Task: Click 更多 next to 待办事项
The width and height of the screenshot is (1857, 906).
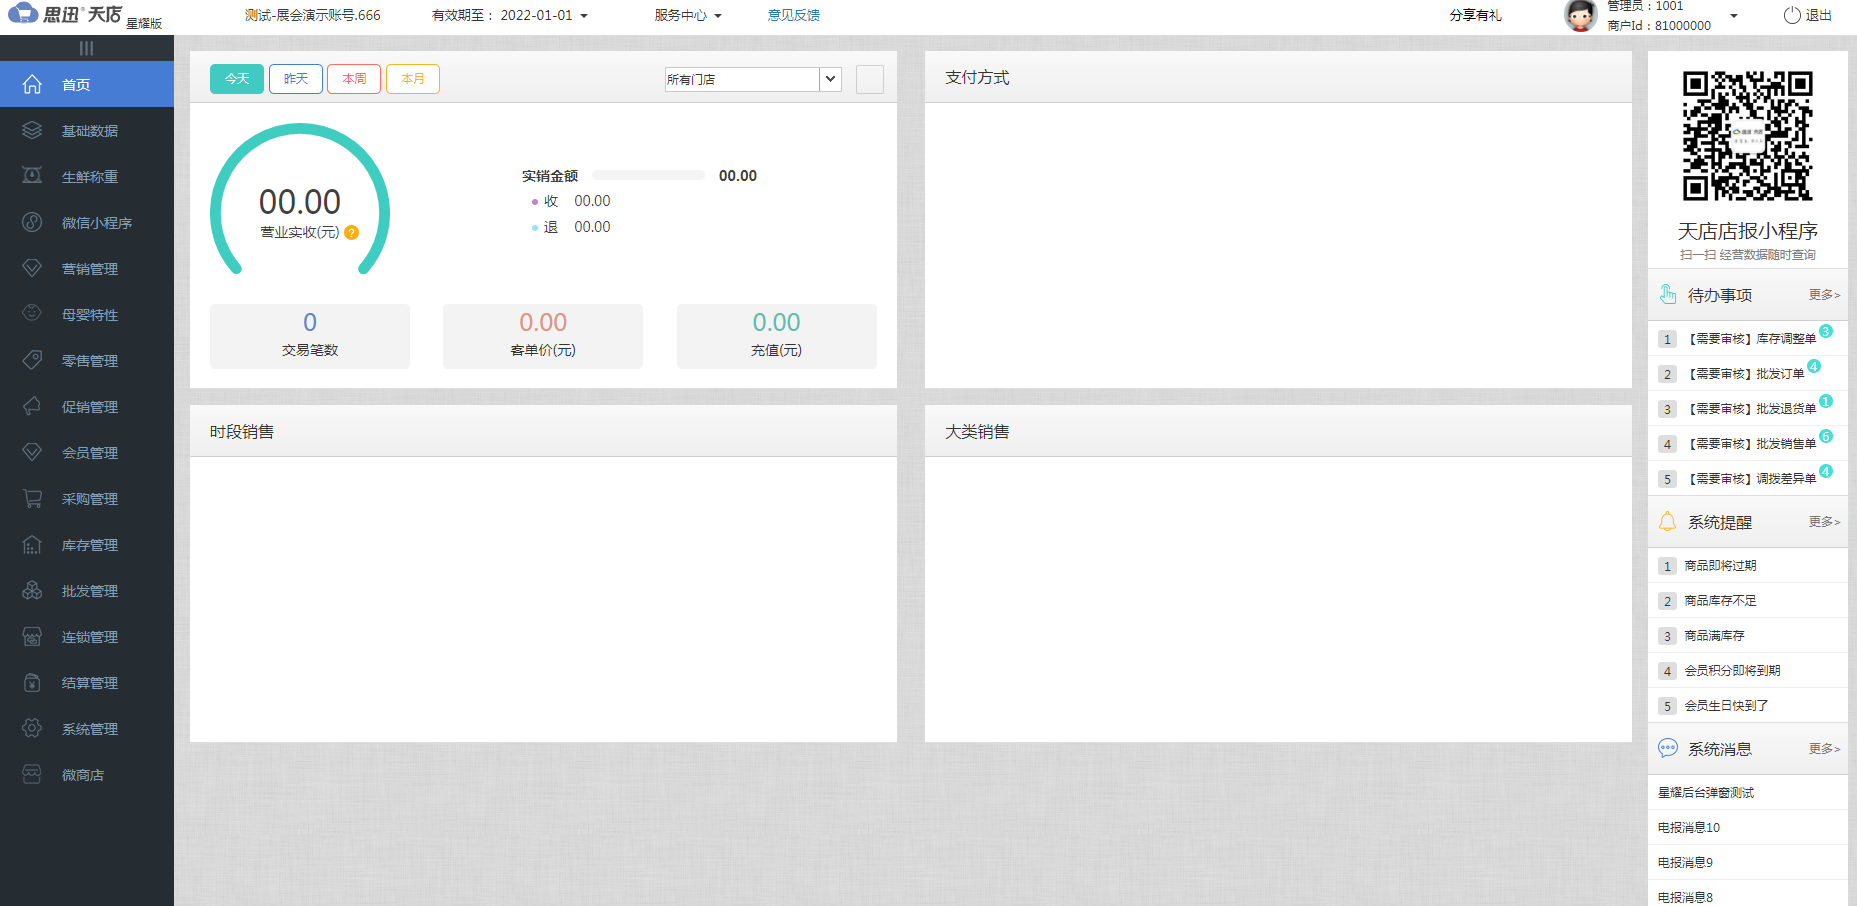Action: (1823, 295)
